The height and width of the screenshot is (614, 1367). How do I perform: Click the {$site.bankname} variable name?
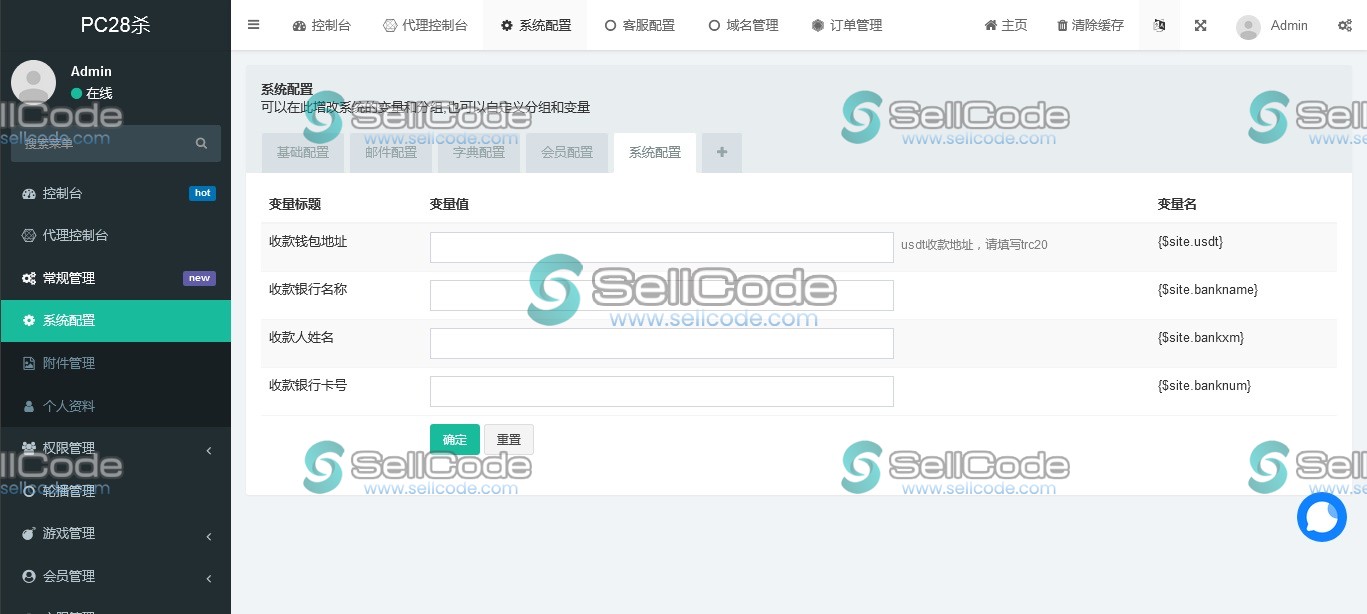(x=1208, y=290)
